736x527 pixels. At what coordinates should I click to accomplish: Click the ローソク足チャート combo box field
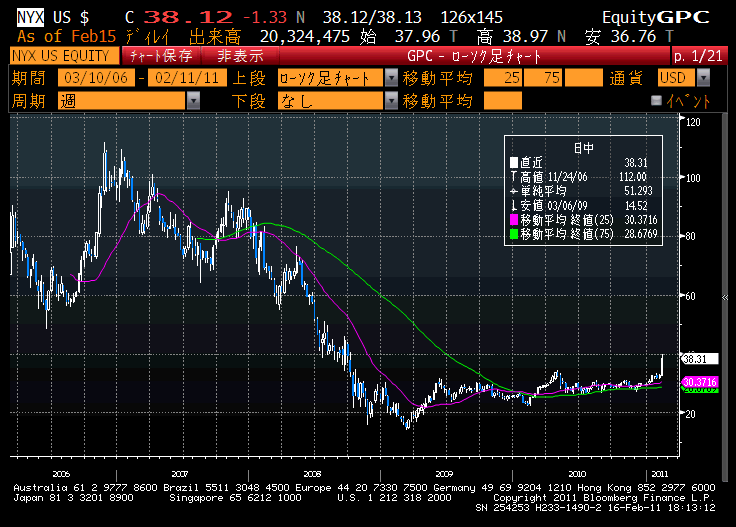tap(331, 77)
